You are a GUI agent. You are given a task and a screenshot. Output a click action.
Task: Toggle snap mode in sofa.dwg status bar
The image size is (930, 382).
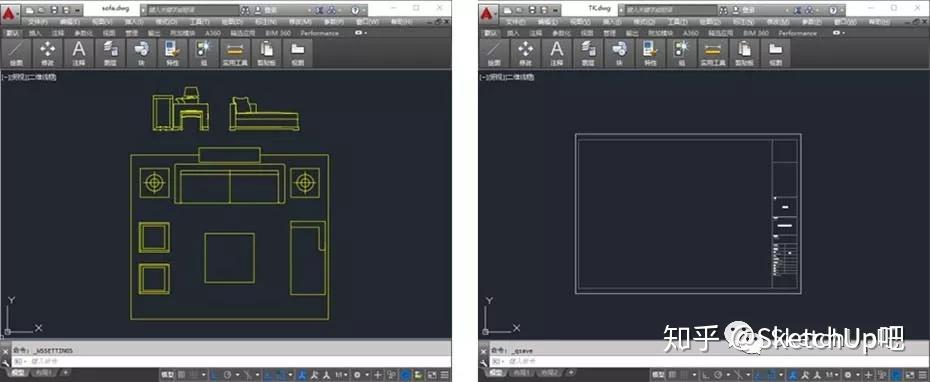tap(193, 375)
